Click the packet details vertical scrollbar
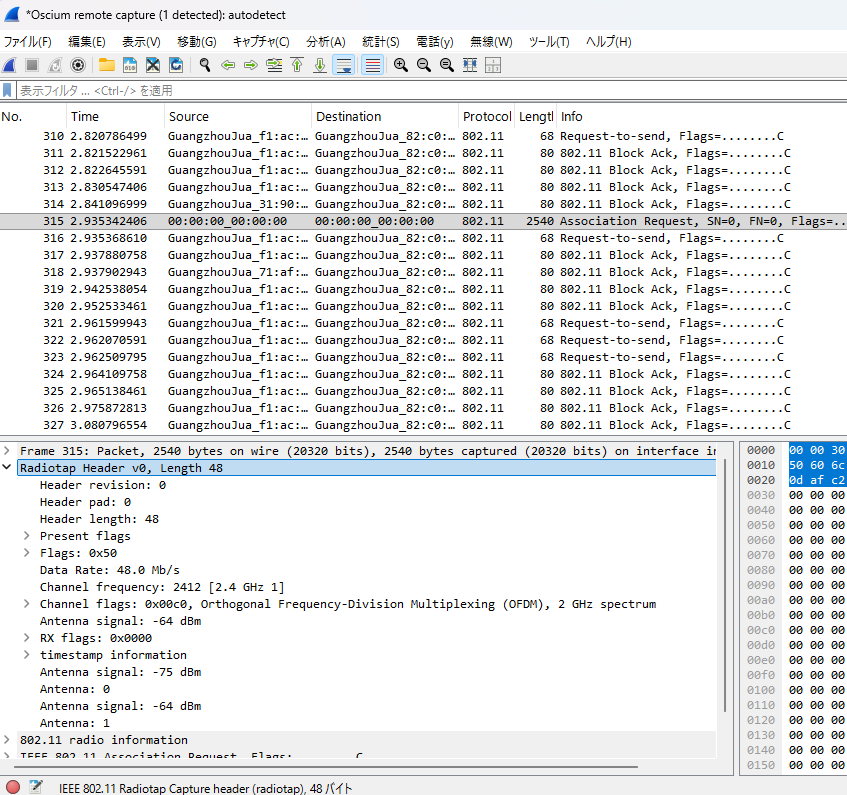The height and width of the screenshot is (795, 847). tap(725, 585)
